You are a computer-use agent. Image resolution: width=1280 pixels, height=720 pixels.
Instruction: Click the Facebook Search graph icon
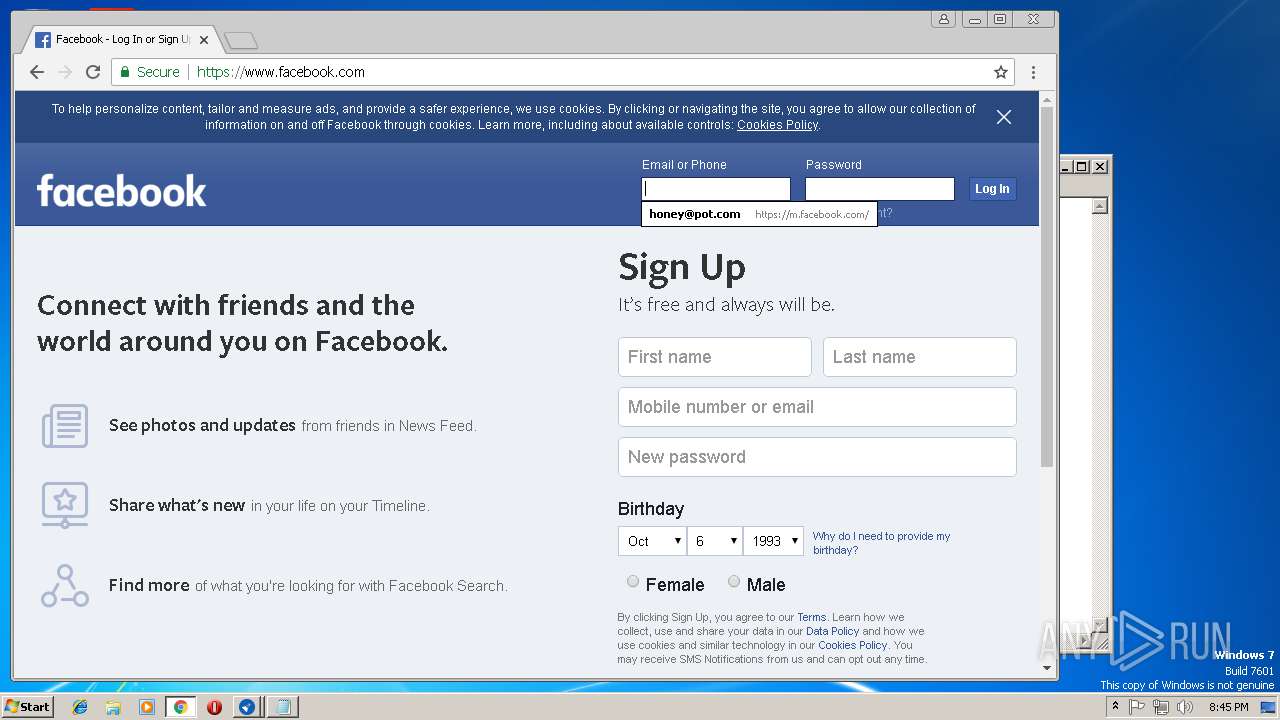click(65, 586)
